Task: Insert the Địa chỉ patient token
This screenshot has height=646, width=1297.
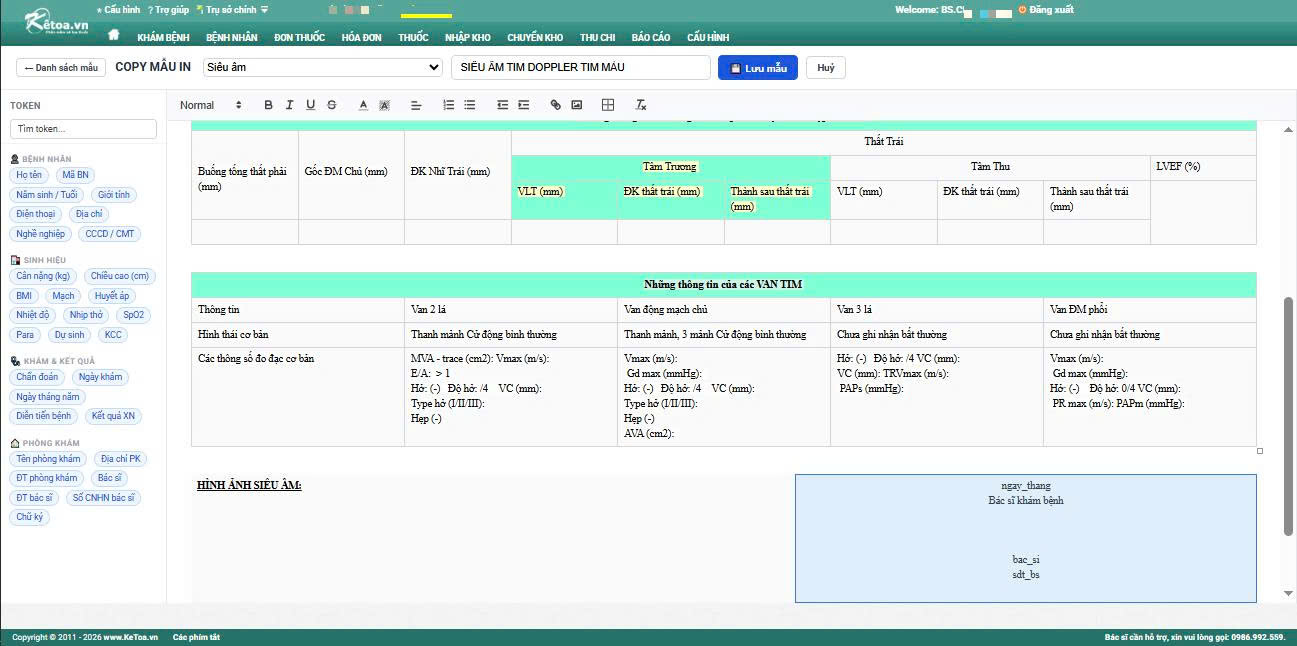Action: (89, 214)
